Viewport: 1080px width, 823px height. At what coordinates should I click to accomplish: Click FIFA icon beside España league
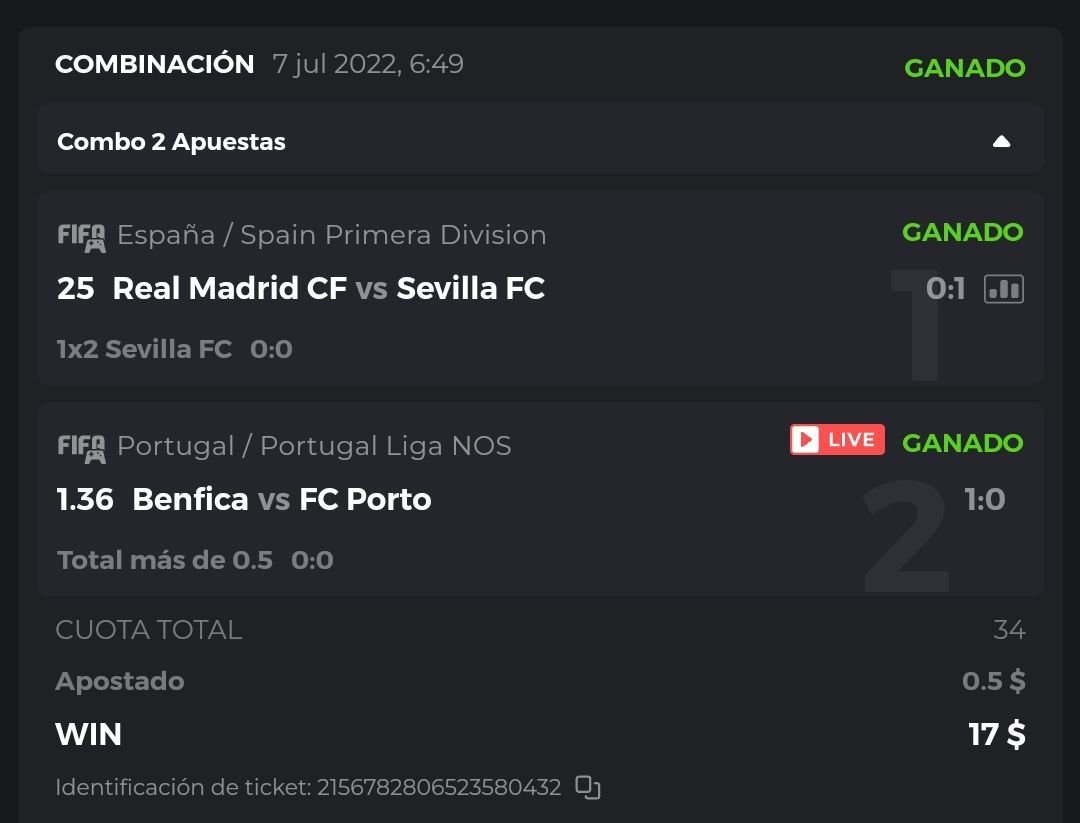click(x=81, y=237)
